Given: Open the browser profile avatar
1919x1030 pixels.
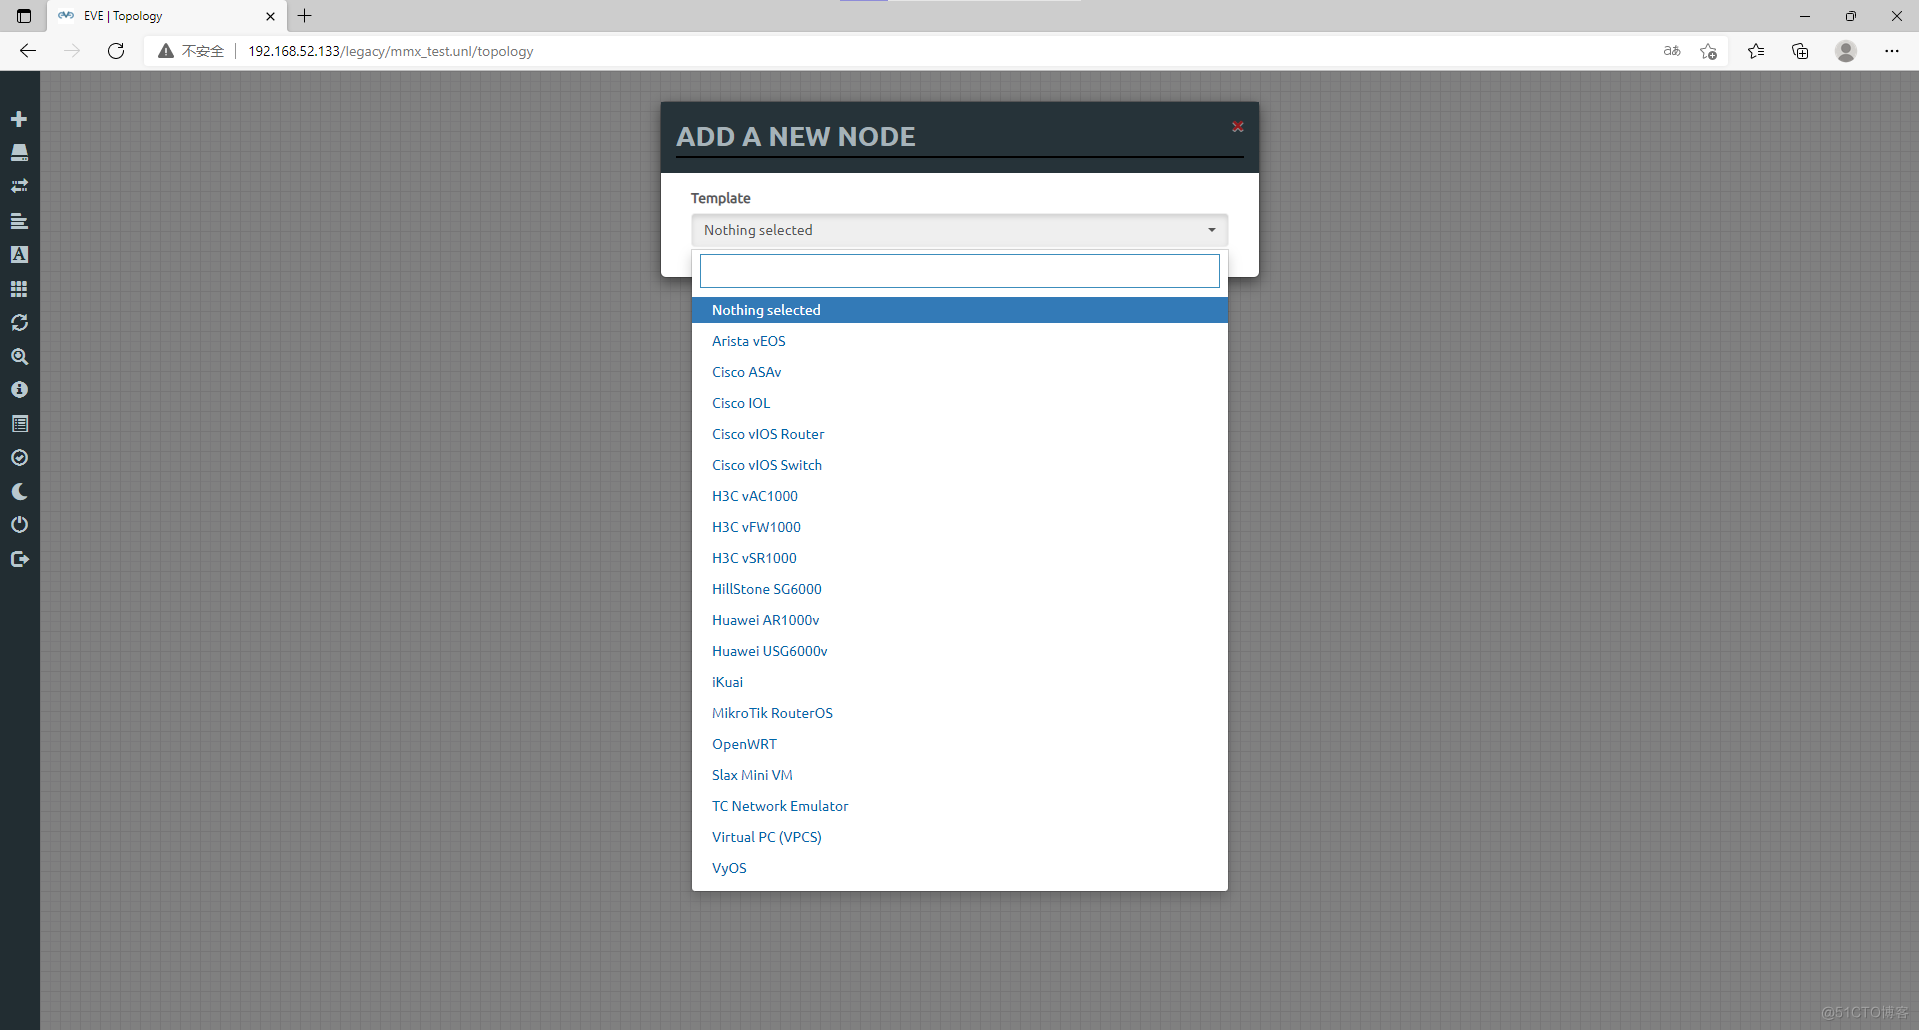Looking at the screenshot, I should coord(1846,51).
